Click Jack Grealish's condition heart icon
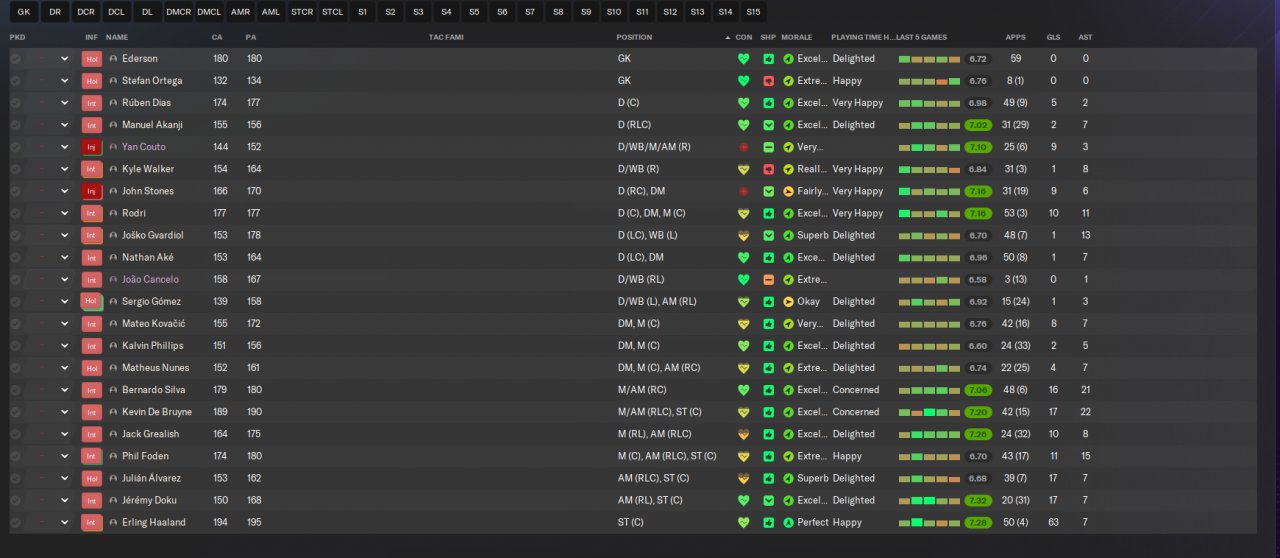This screenshot has height=558, width=1280. click(743, 434)
